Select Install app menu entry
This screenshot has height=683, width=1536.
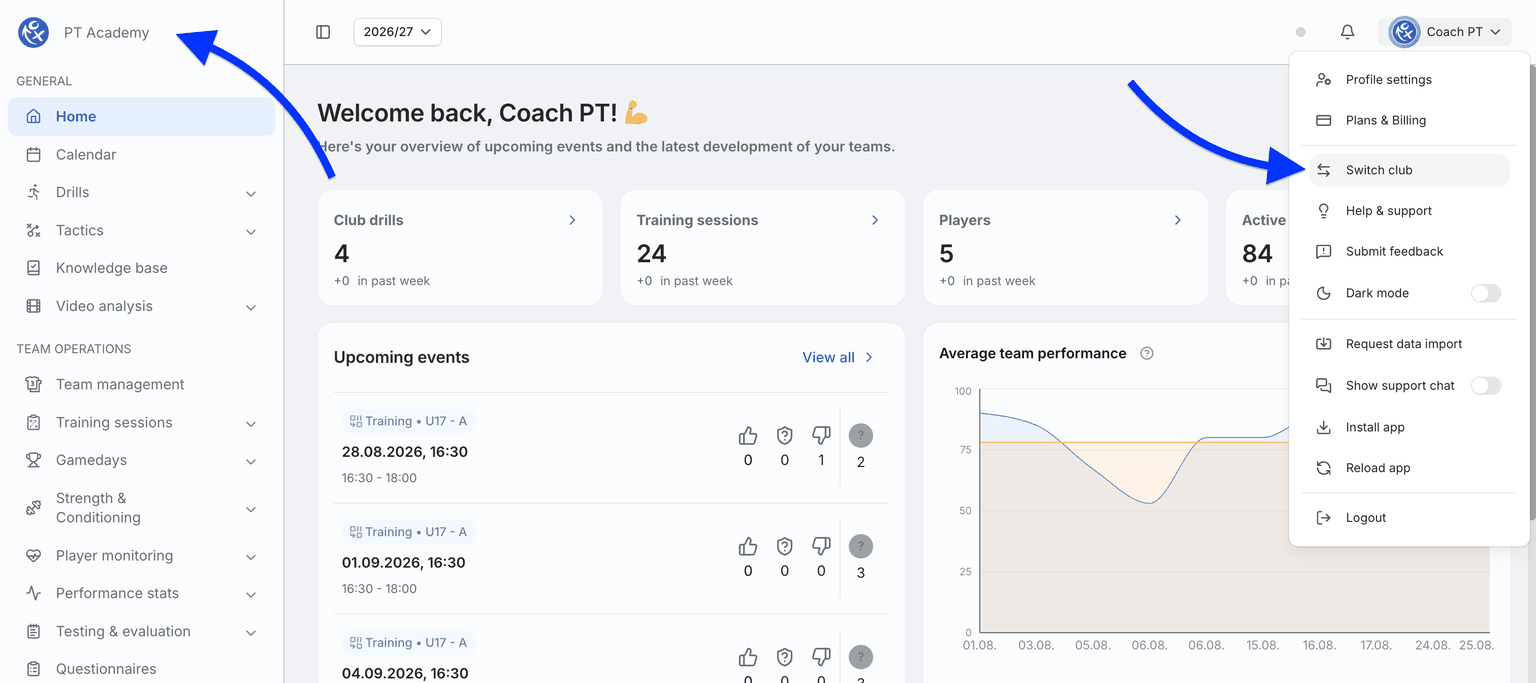(x=1409, y=427)
